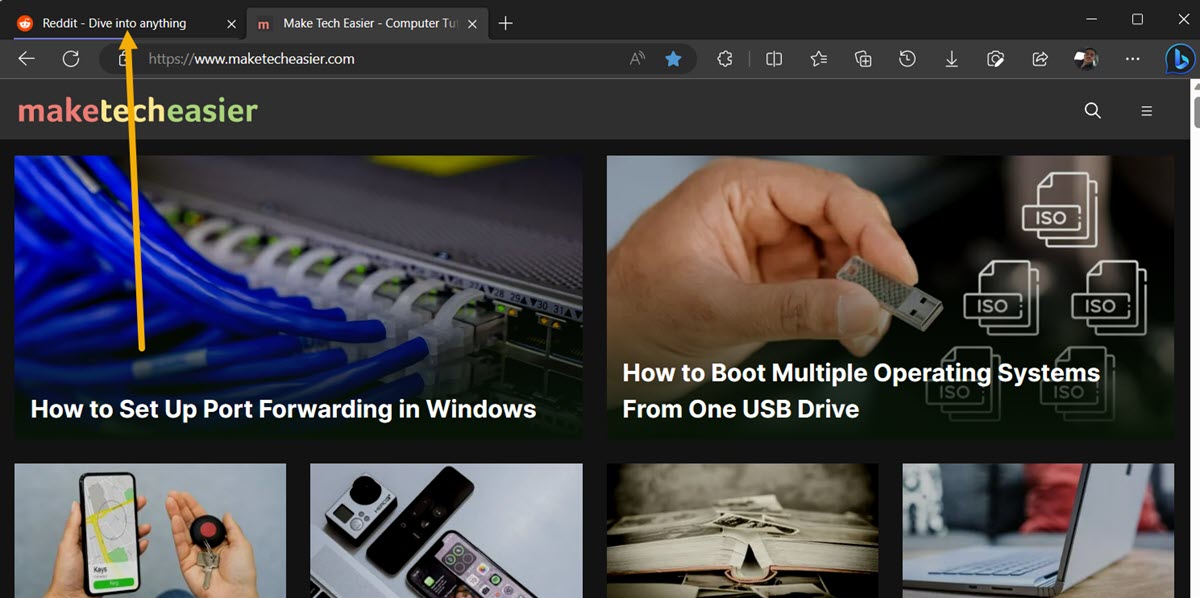The height and width of the screenshot is (598, 1200).
Task: Open the Downloads icon
Action: [951, 59]
